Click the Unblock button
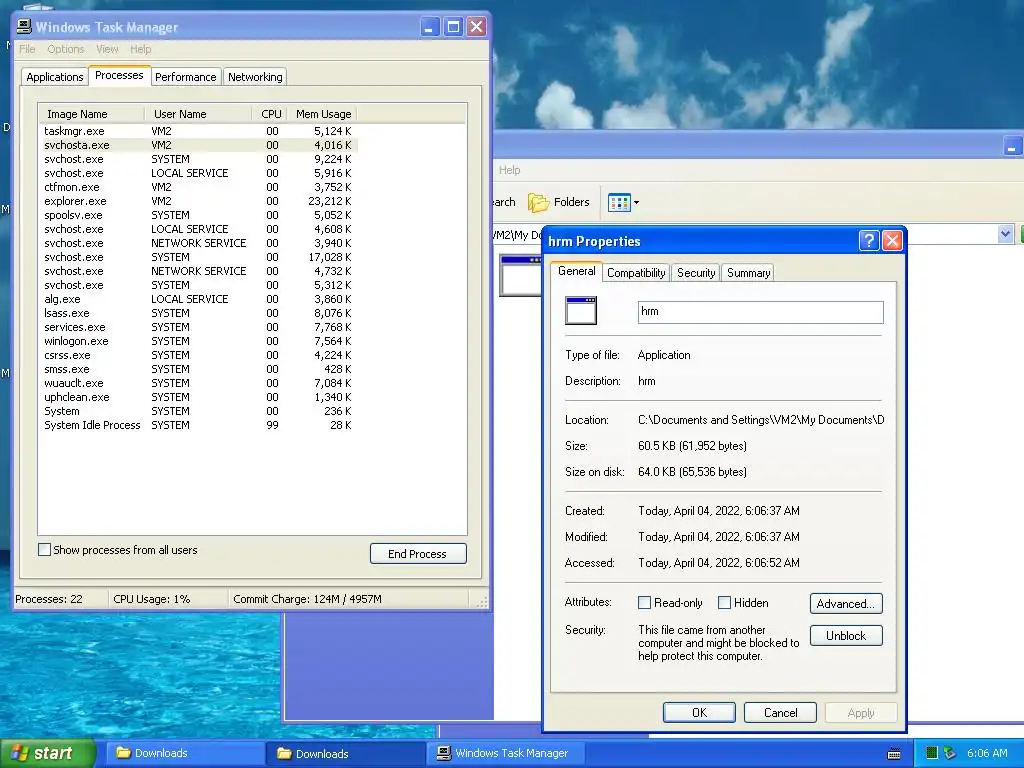The width and height of the screenshot is (1024, 768). tap(846, 635)
